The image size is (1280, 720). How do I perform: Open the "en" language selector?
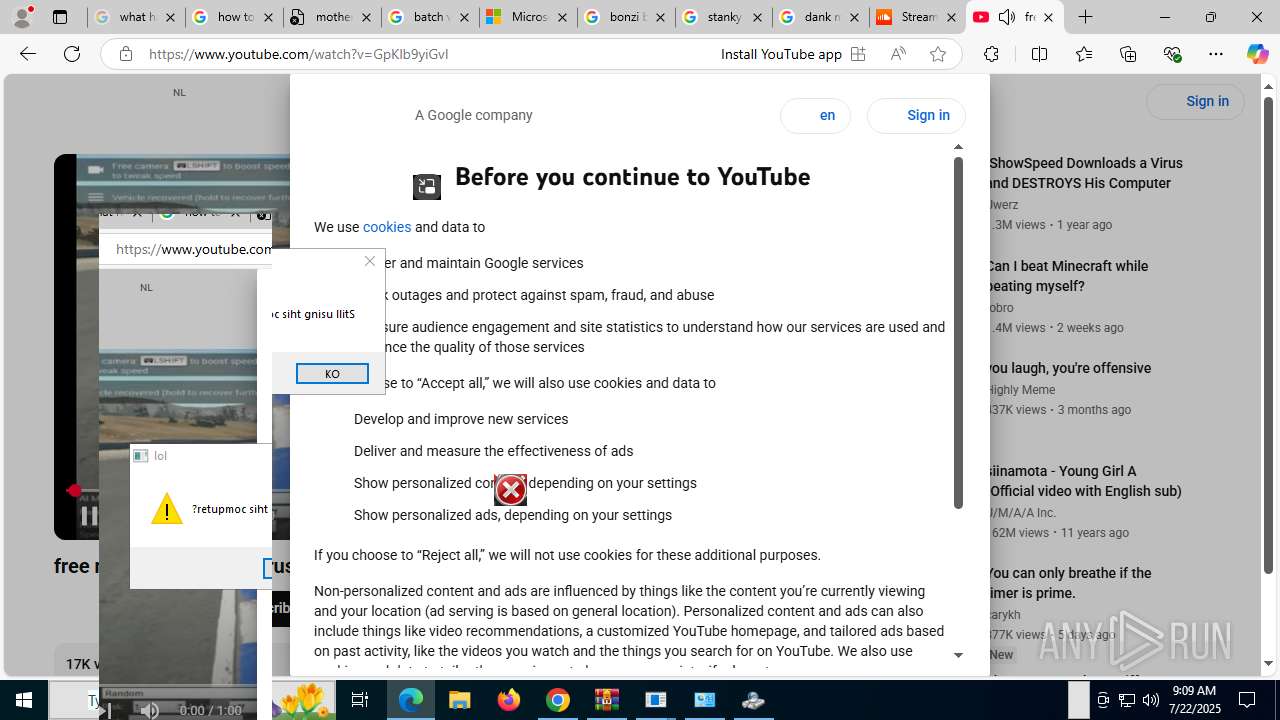pos(815,115)
